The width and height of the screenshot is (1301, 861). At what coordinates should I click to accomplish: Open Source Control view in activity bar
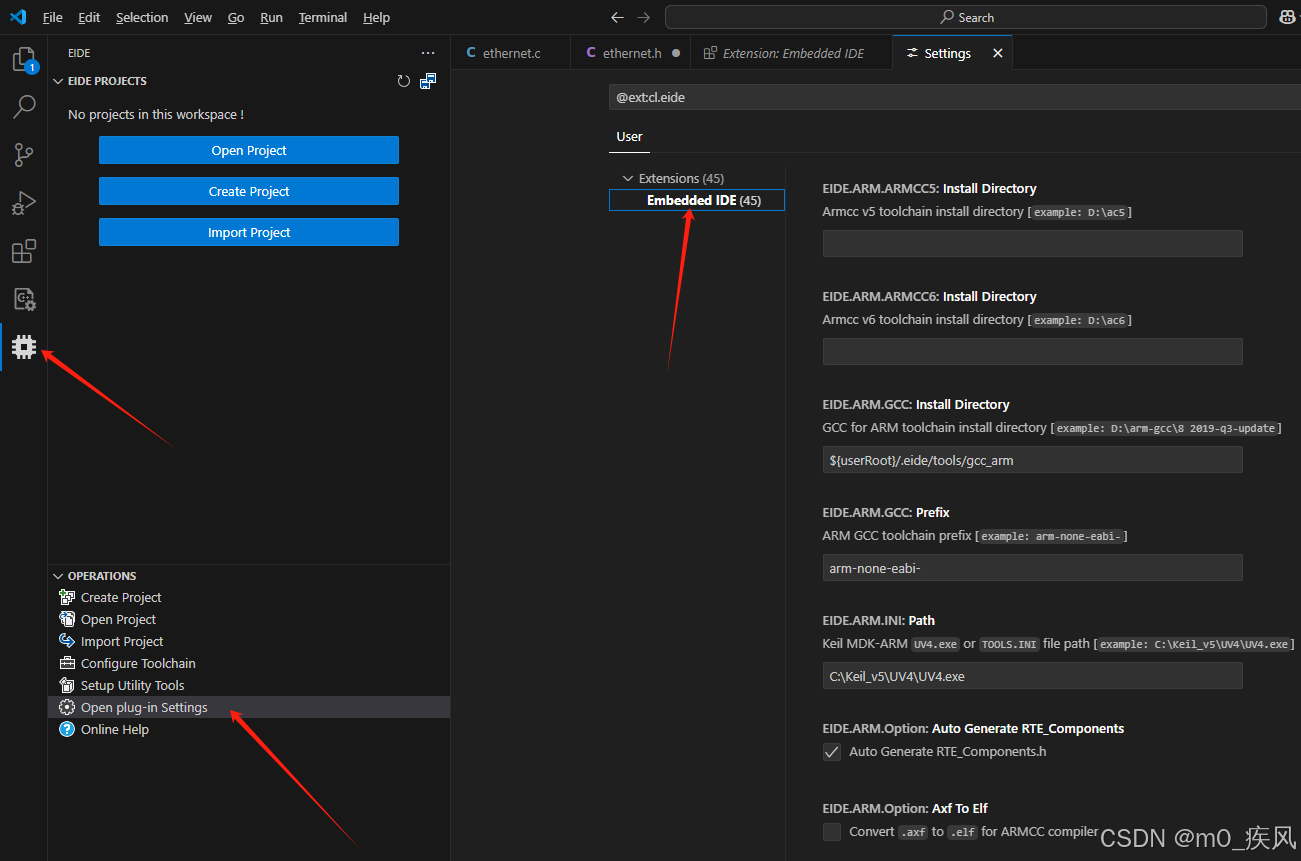point(23,155)
